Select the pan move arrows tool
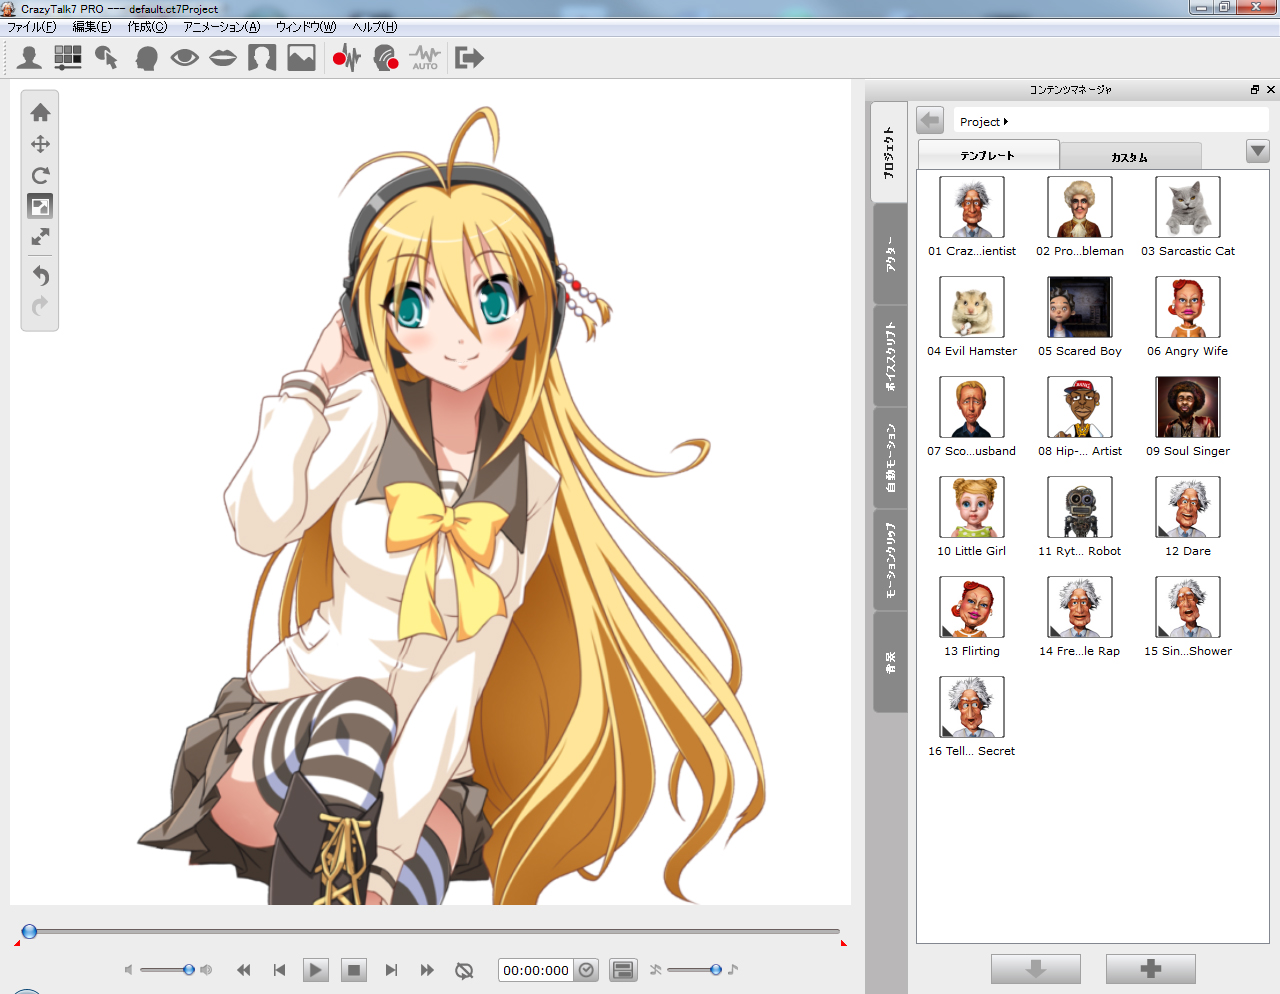1280x994 pixels. (41, 144)
